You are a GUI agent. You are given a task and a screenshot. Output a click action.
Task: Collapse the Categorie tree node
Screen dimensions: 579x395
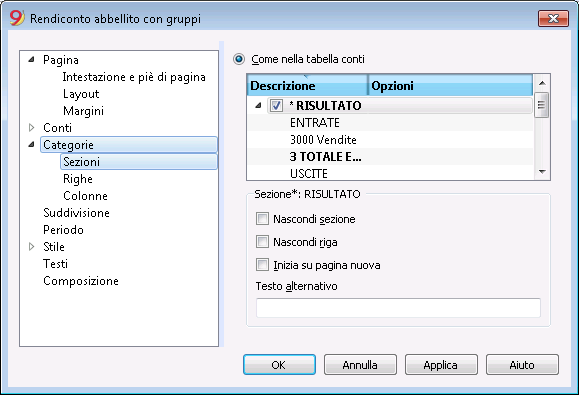(32, 145)
